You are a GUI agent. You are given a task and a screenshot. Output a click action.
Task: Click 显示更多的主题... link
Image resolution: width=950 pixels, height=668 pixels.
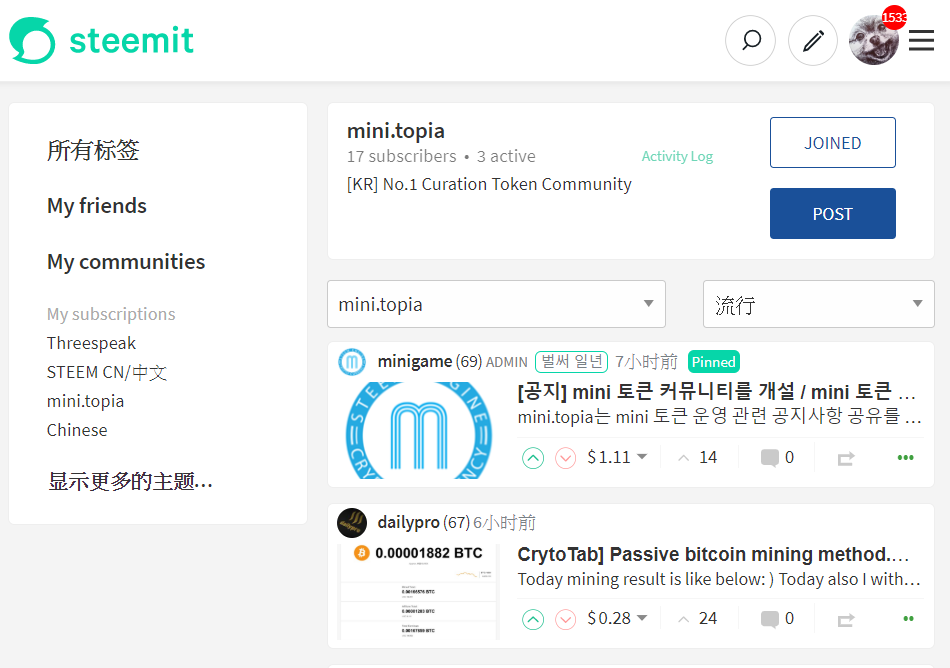tap(130, 481)
